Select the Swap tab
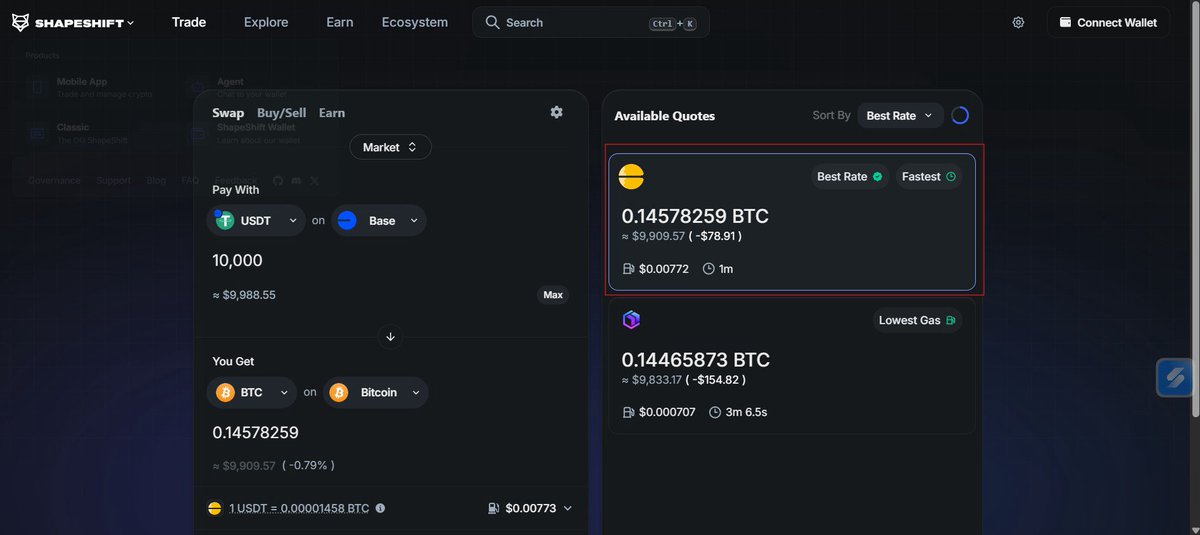Viewport: 1200px width, 535px height. click(x=228, y=113)
